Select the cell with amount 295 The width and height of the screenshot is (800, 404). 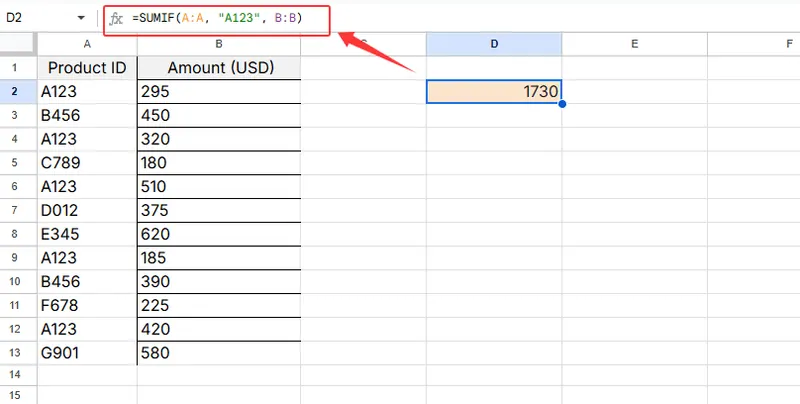tap(218, 92)
